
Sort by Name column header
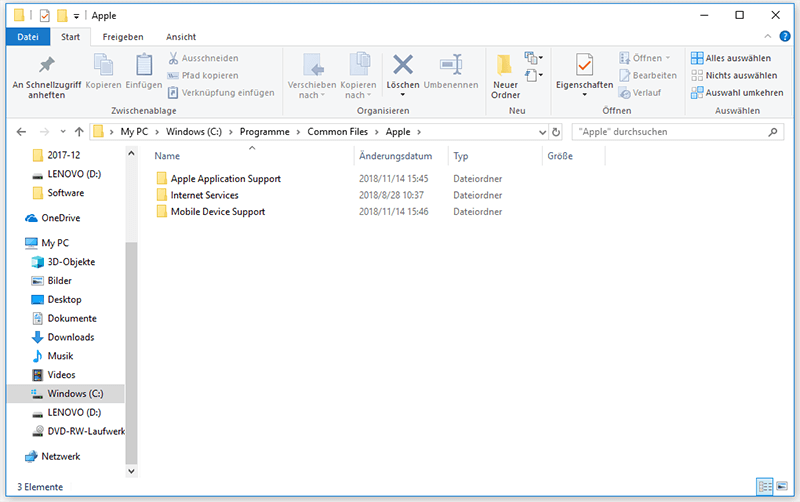[x=167, y=156]
